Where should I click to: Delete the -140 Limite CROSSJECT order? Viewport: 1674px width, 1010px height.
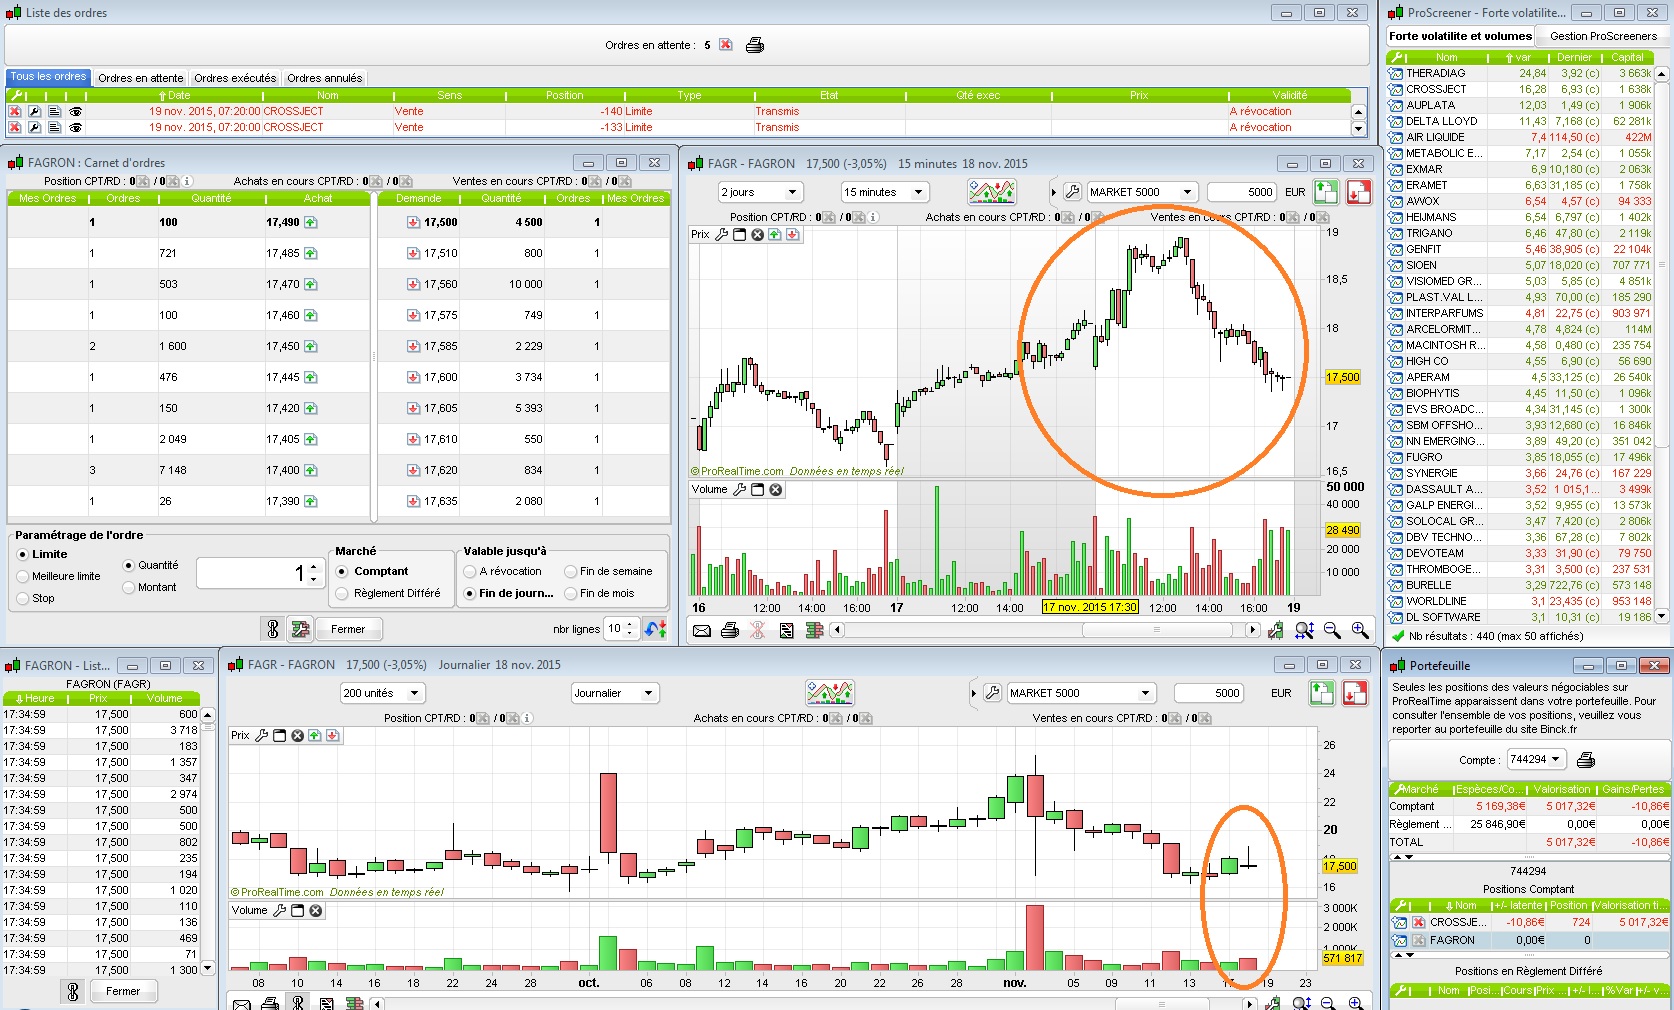click(x=15, y=112)
